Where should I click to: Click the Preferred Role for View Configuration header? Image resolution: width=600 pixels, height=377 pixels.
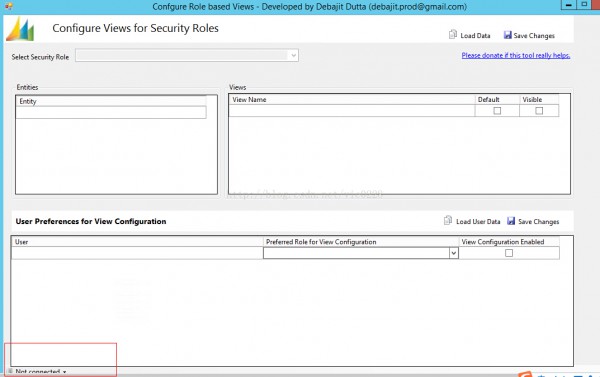tap(361, 242)
